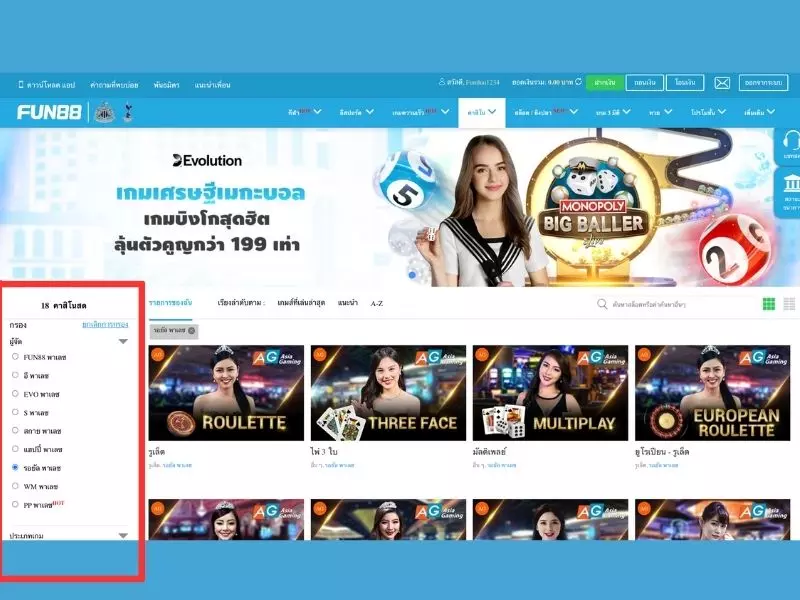This screenshot has width=800, height=600.
Task: Click the Tottenham Hotspur crest icon
Action: 128,112
